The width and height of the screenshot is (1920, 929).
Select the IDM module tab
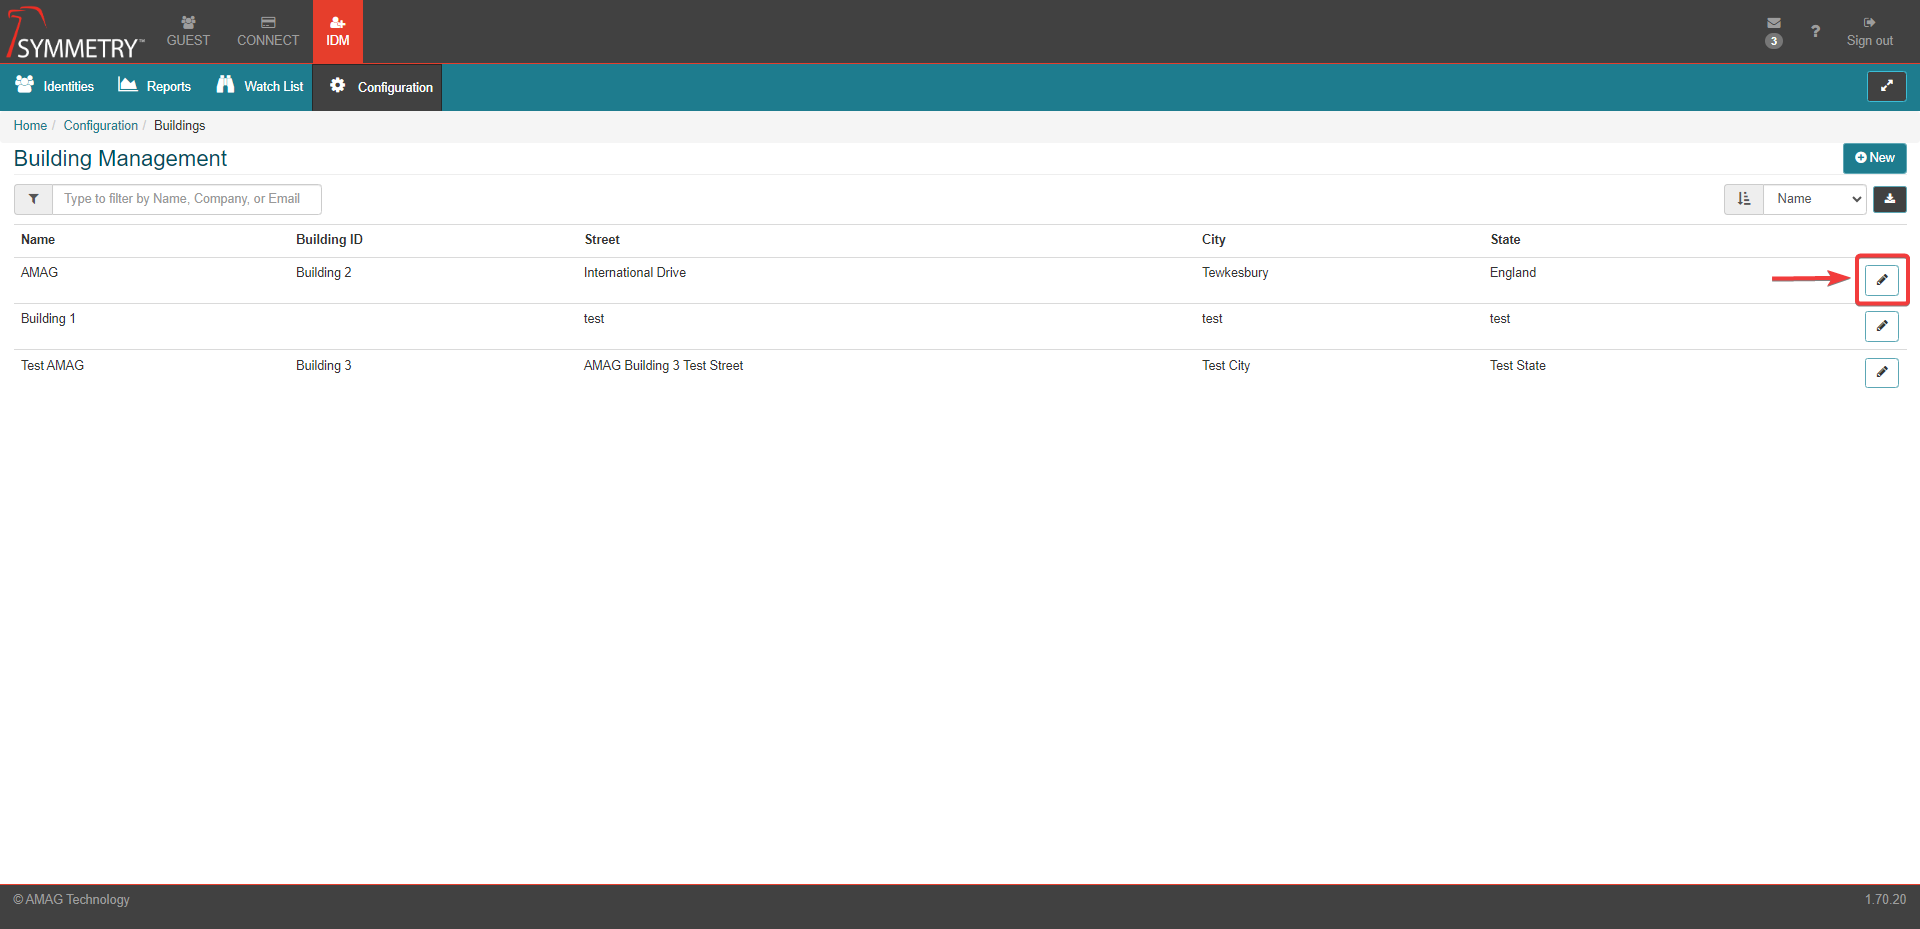click(x=338, y=32)
